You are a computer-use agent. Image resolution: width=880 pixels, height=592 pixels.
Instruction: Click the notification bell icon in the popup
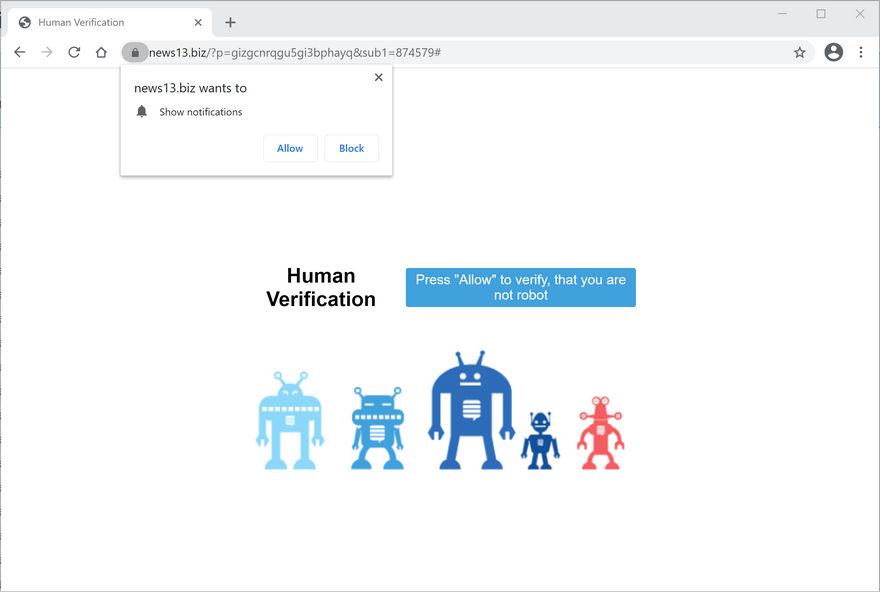[140, 111]
